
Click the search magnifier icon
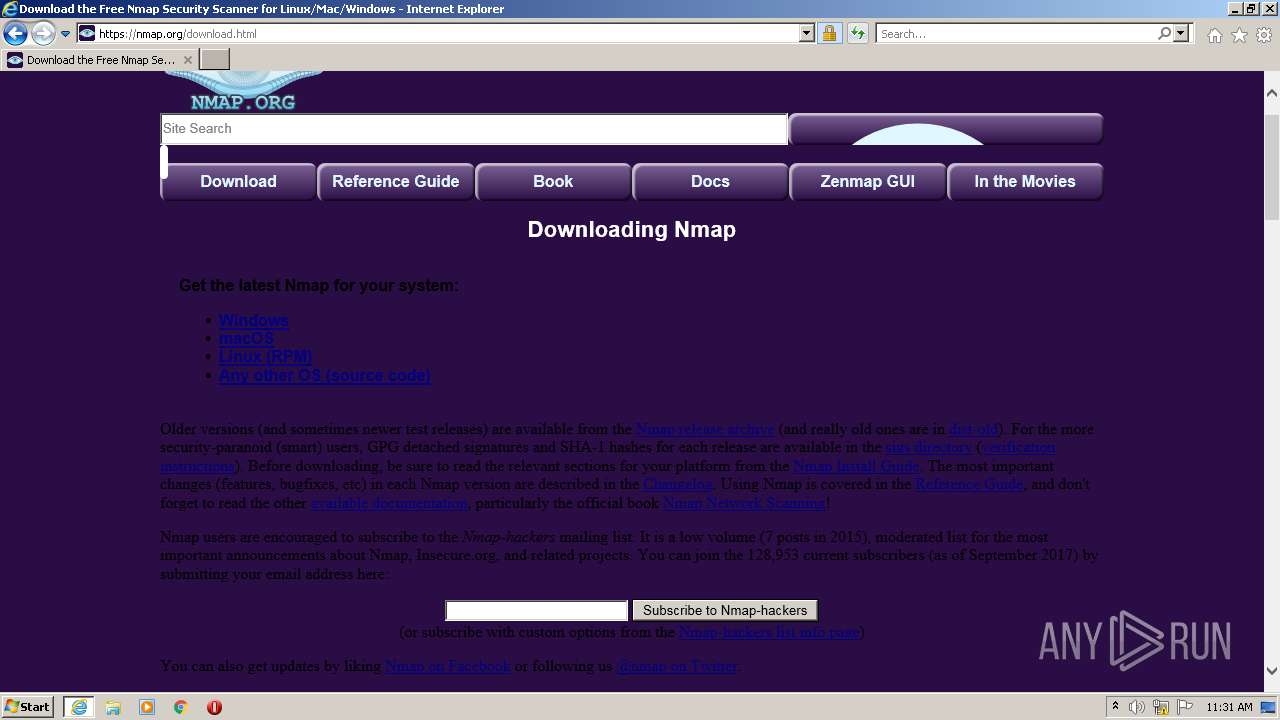coord(1164,34)
